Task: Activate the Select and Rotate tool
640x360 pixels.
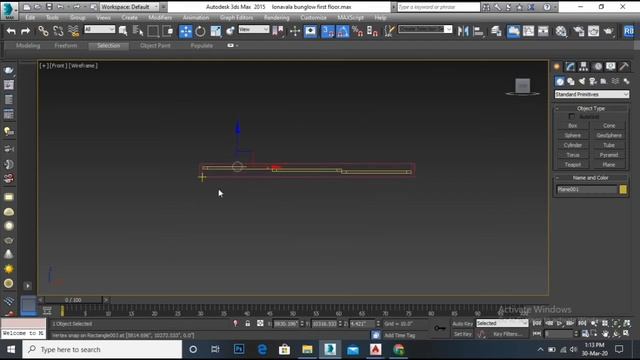Action: point(200,31)
